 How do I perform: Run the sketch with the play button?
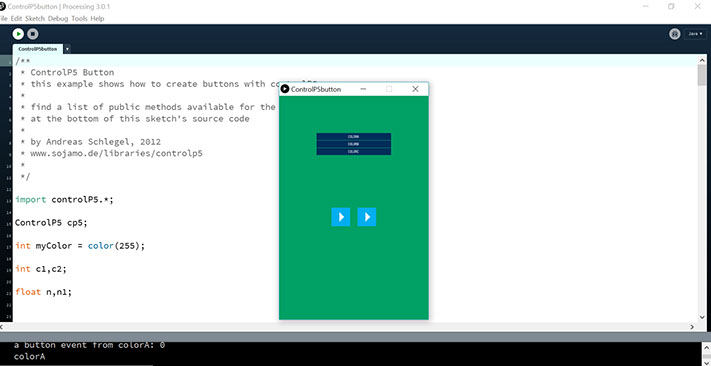(18, 34)
